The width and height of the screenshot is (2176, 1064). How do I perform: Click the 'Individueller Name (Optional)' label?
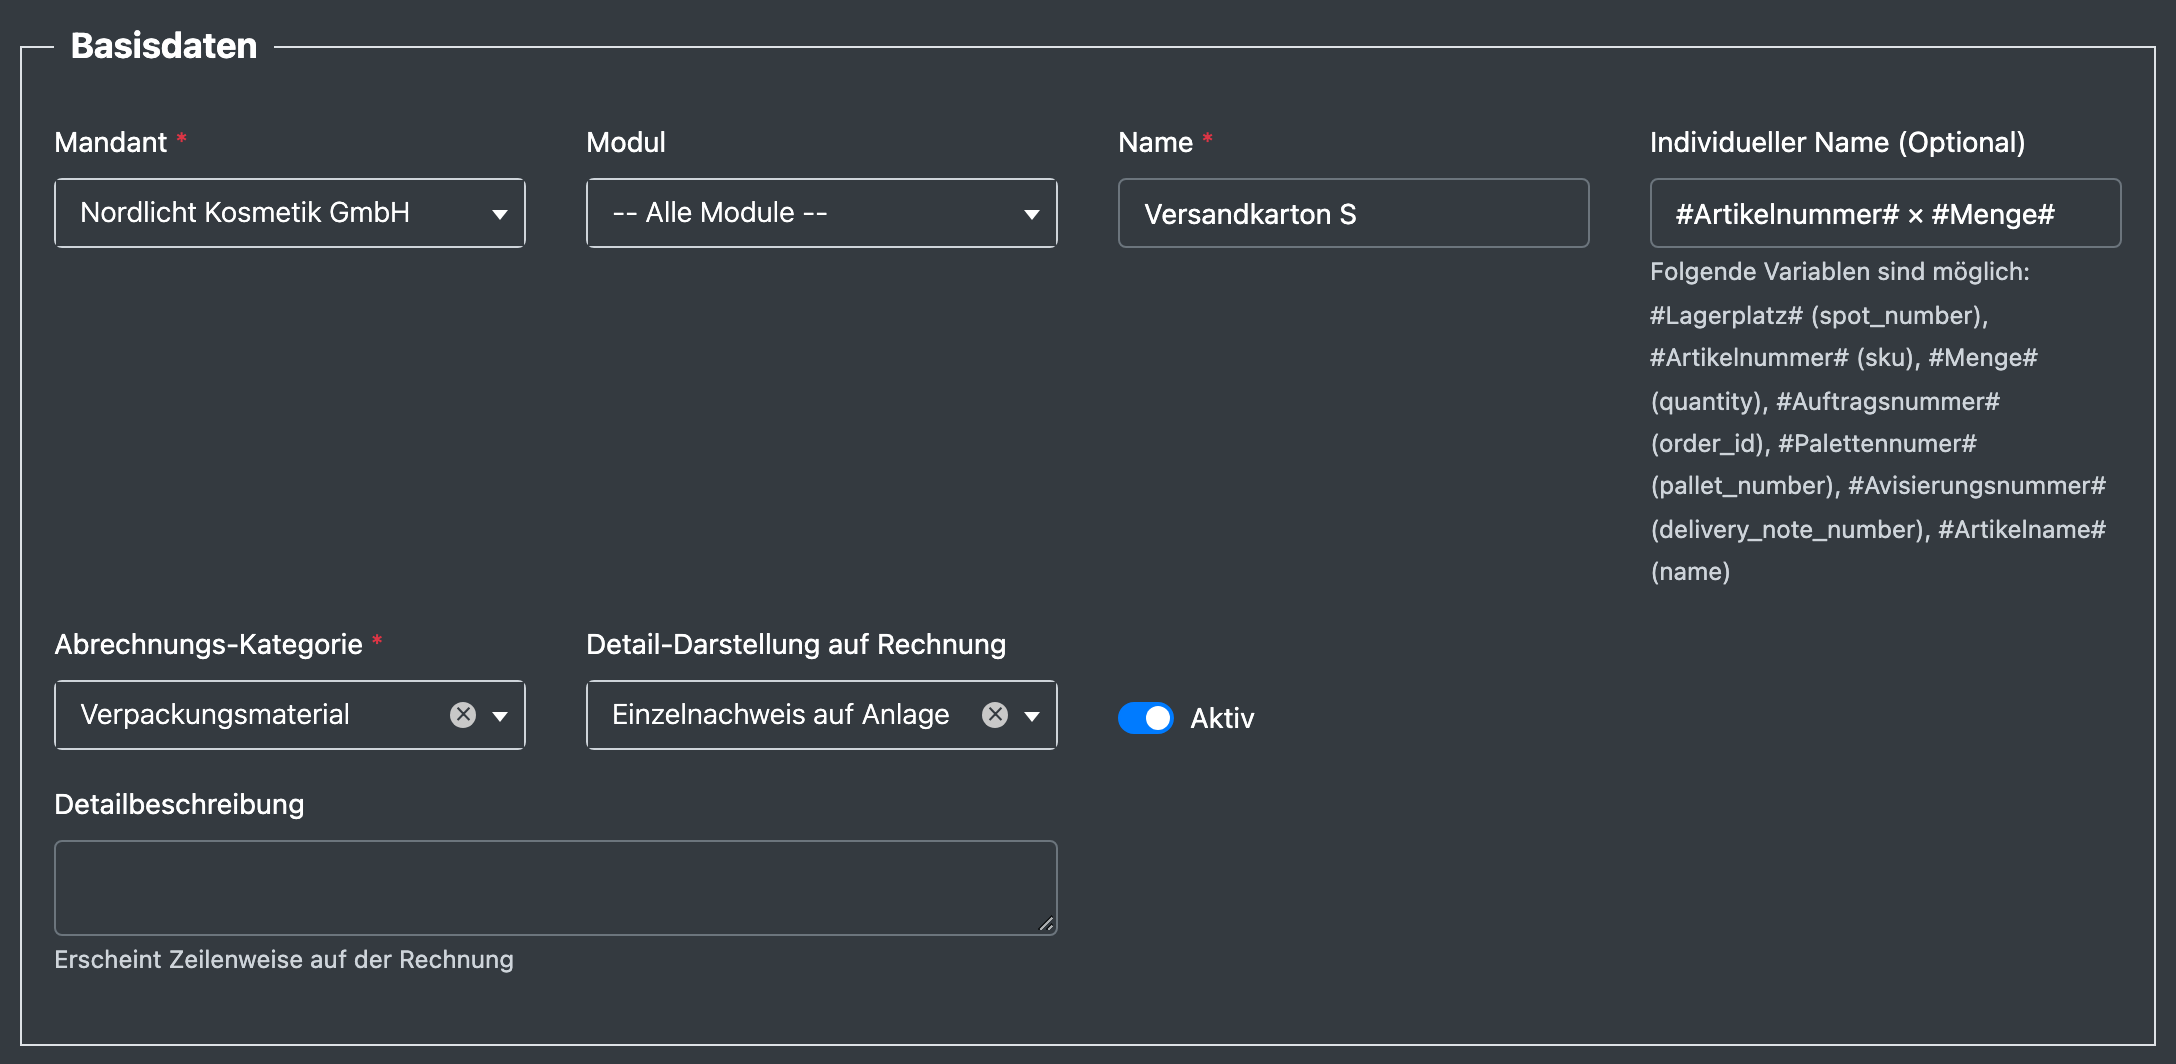pos(1838,142)
